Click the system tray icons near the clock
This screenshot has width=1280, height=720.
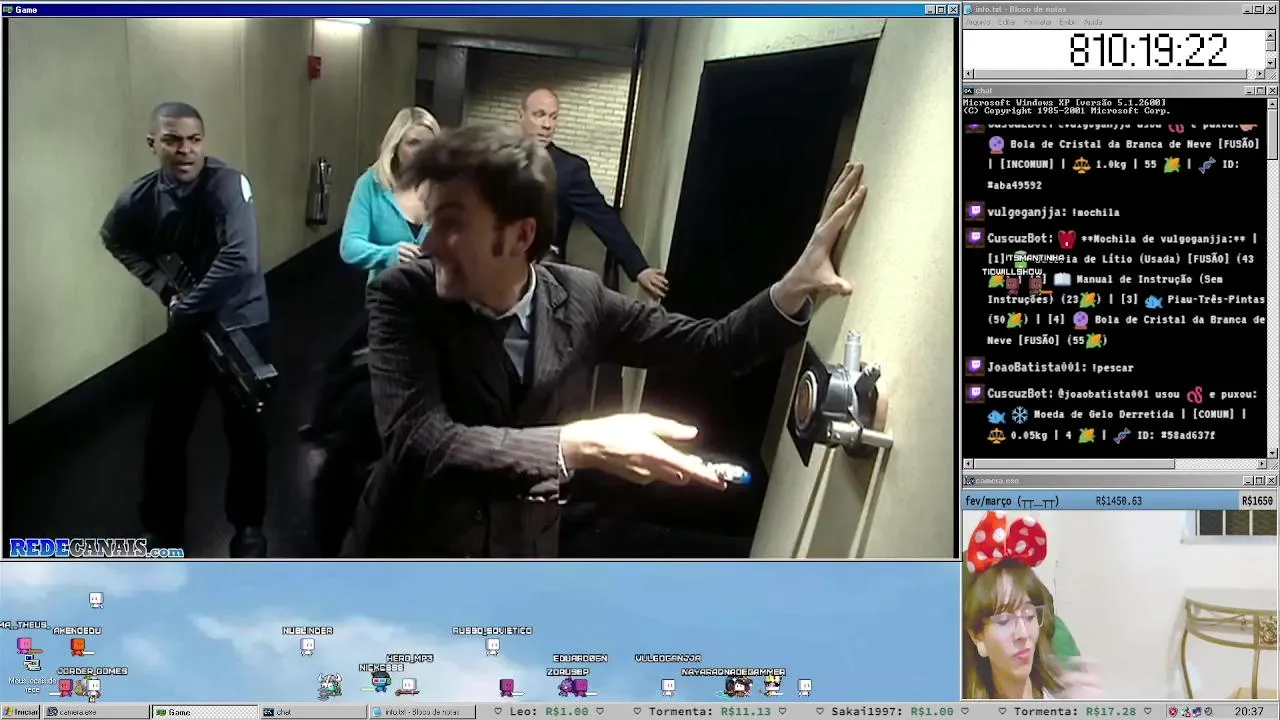coord(1192,712)
